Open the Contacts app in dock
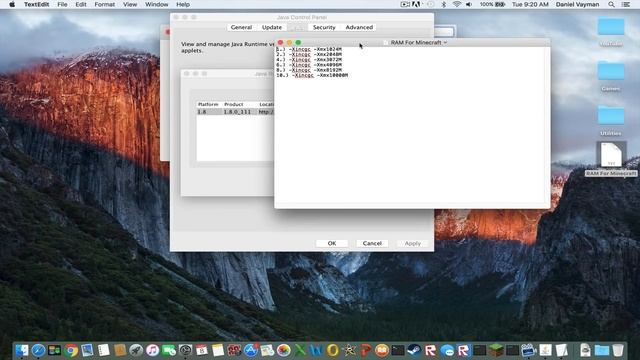640x360 pixels. [x=120, y=350]
